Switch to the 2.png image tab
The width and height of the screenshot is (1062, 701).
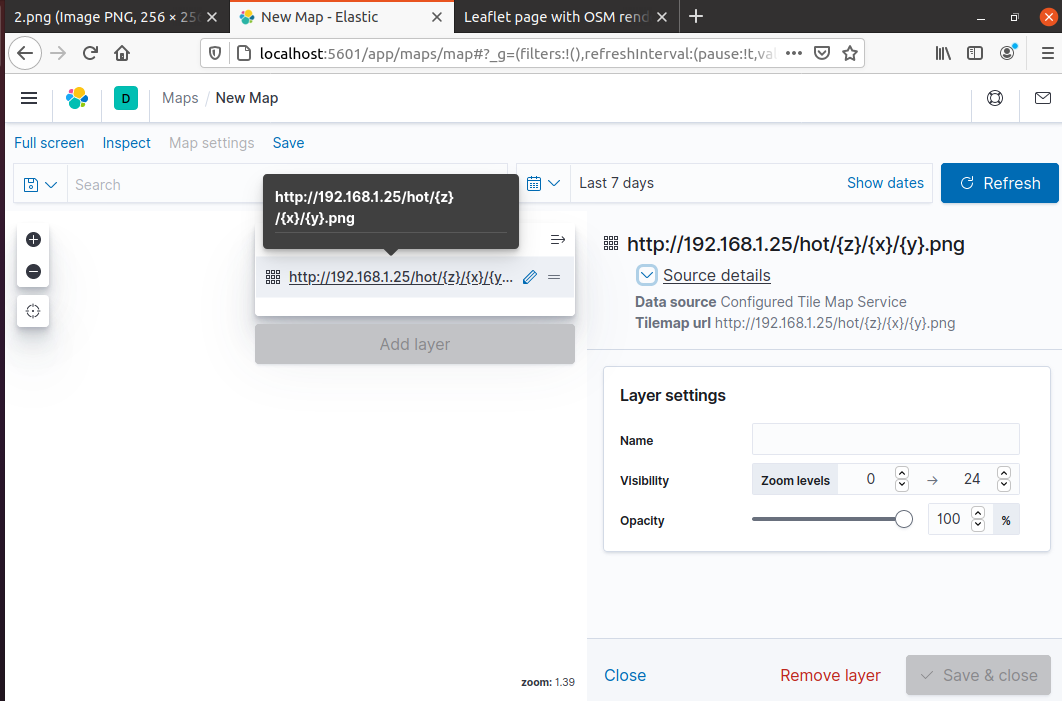[x=106, y=17]
